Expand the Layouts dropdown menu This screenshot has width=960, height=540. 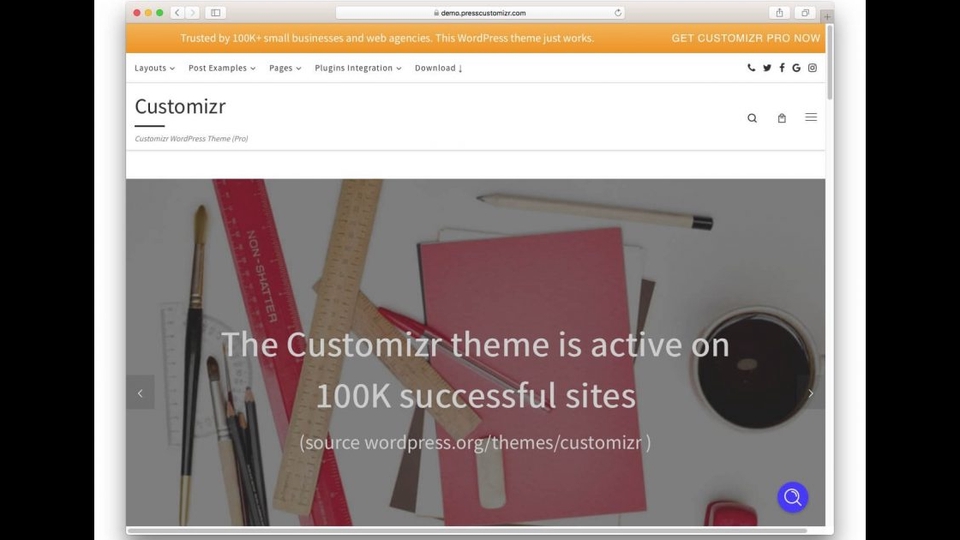154,68
